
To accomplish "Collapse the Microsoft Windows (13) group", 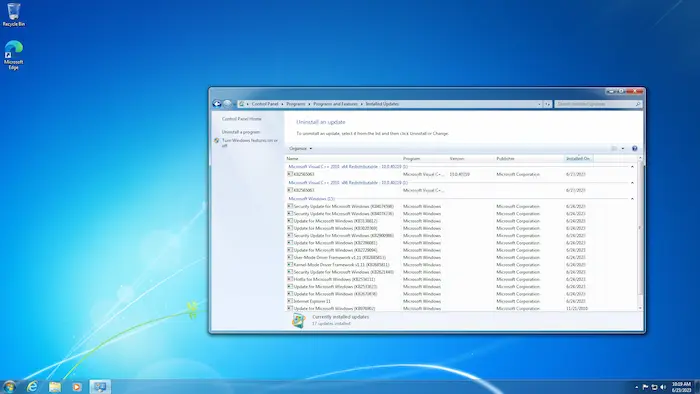I will 632,199.
